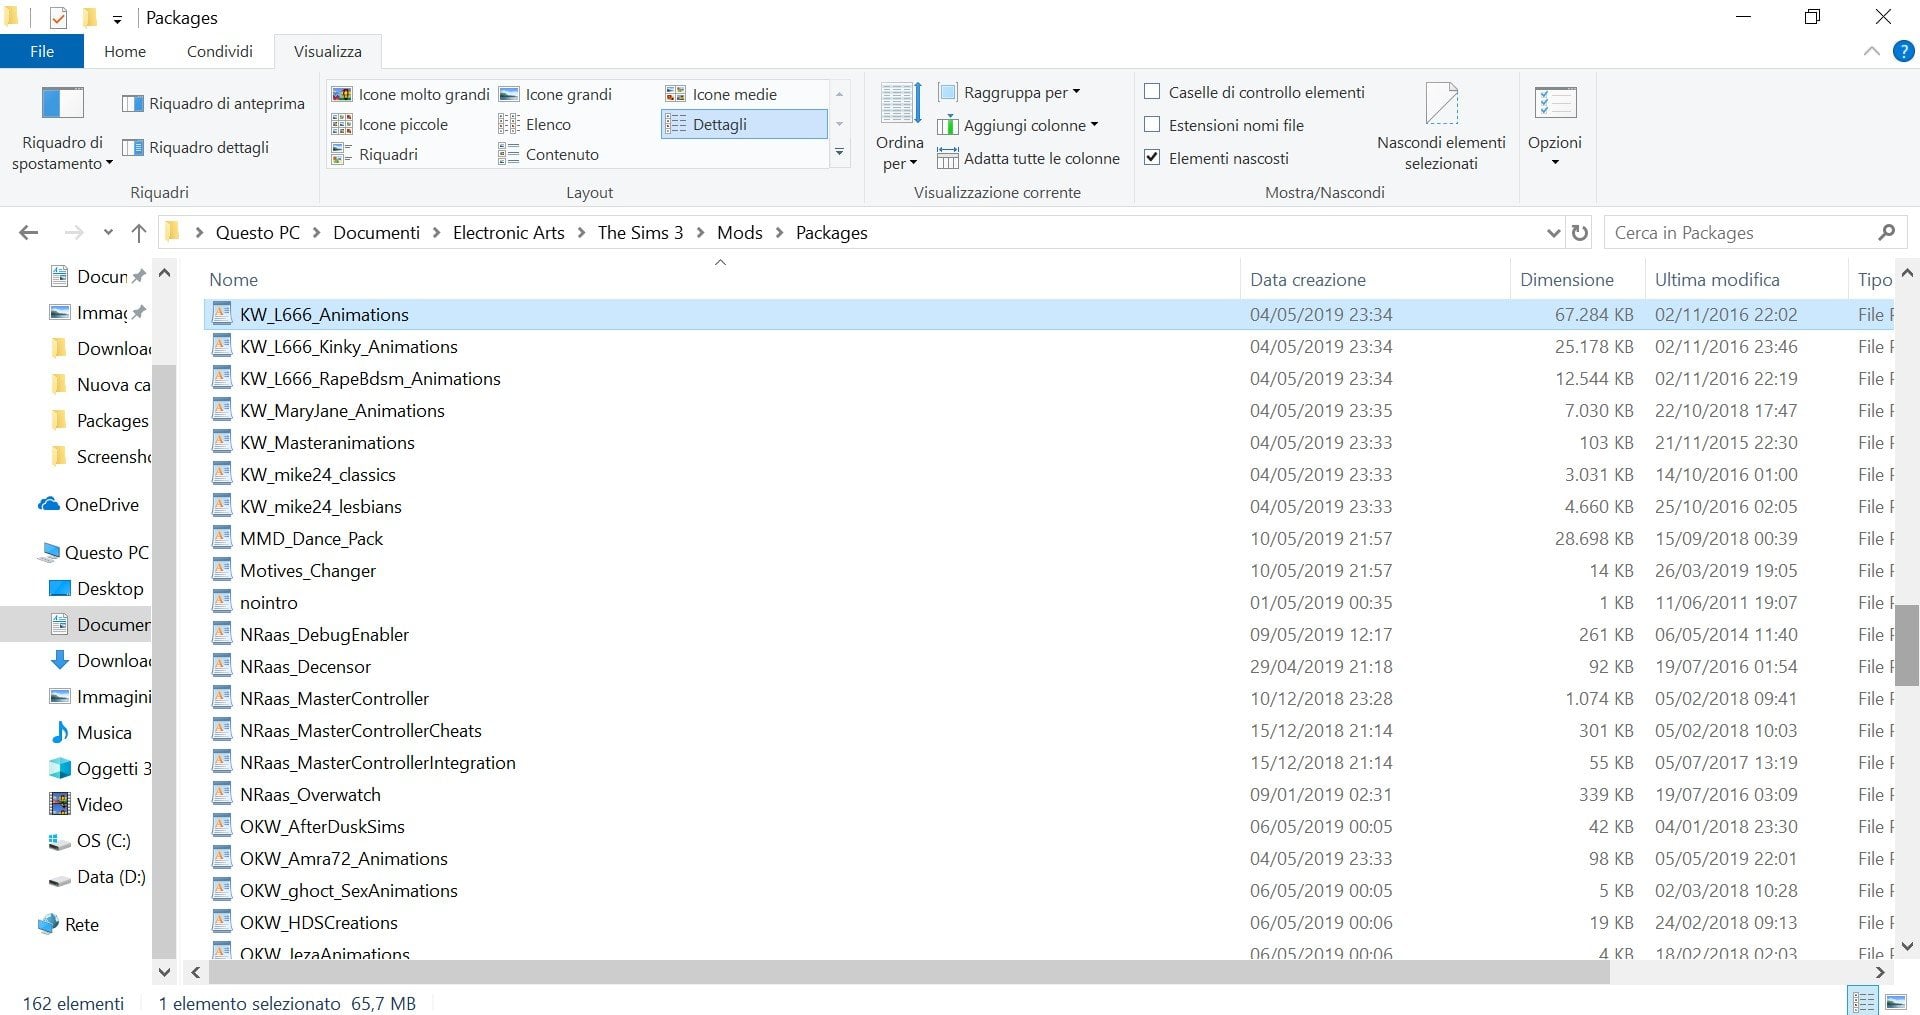Open the Quick Access Toolbar customize dropdown
The image size is (1920, 1015).
pos(117,18)
